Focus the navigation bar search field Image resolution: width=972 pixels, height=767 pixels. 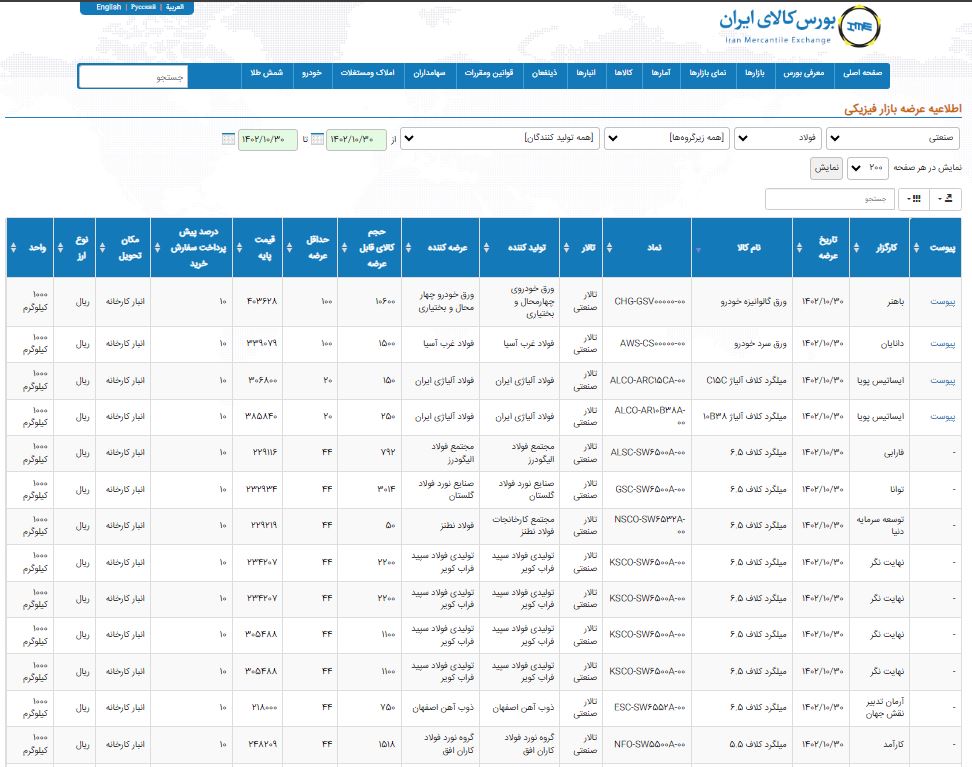tap(133, 77)
